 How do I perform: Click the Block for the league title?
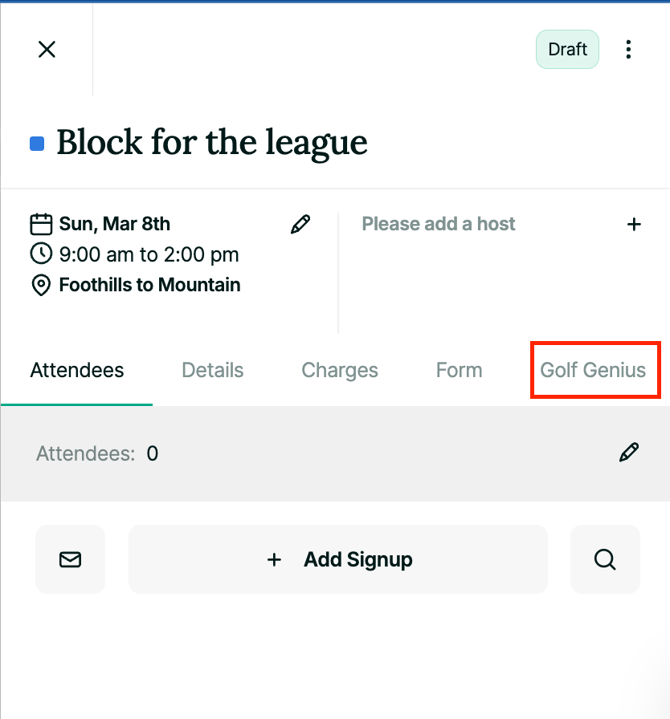coord(212,143)
